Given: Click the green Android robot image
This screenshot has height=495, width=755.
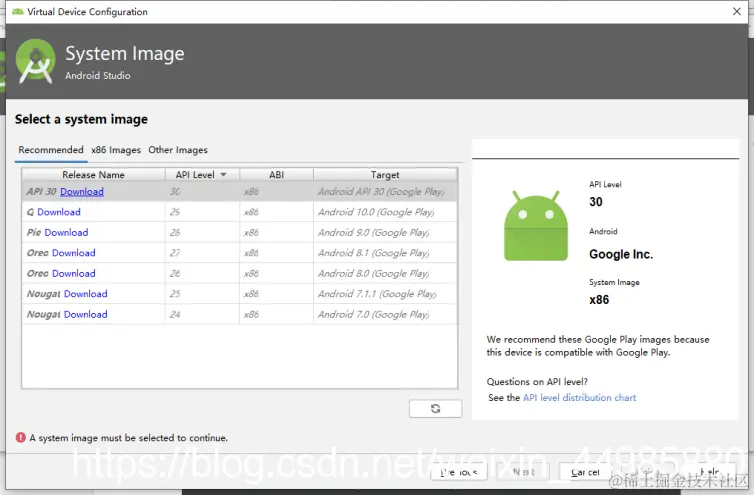Looking at the screenshot, I should (536, 226).
